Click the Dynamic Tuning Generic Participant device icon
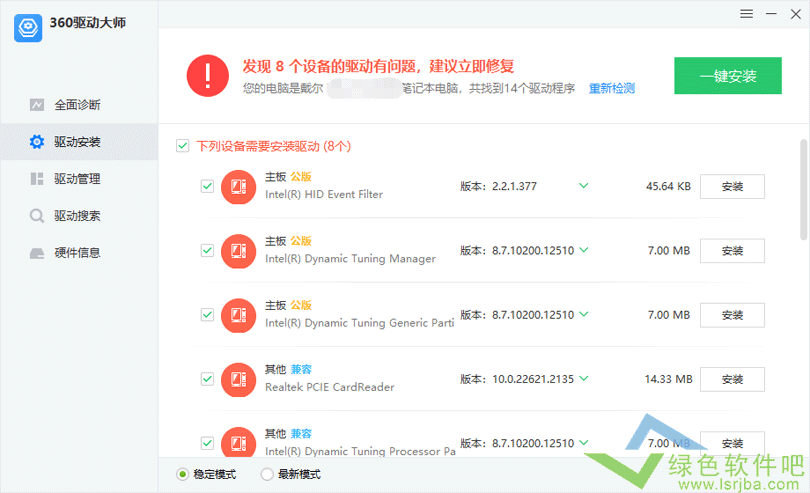Viewport: 810px width, 493px height. (x=238, y=314)
